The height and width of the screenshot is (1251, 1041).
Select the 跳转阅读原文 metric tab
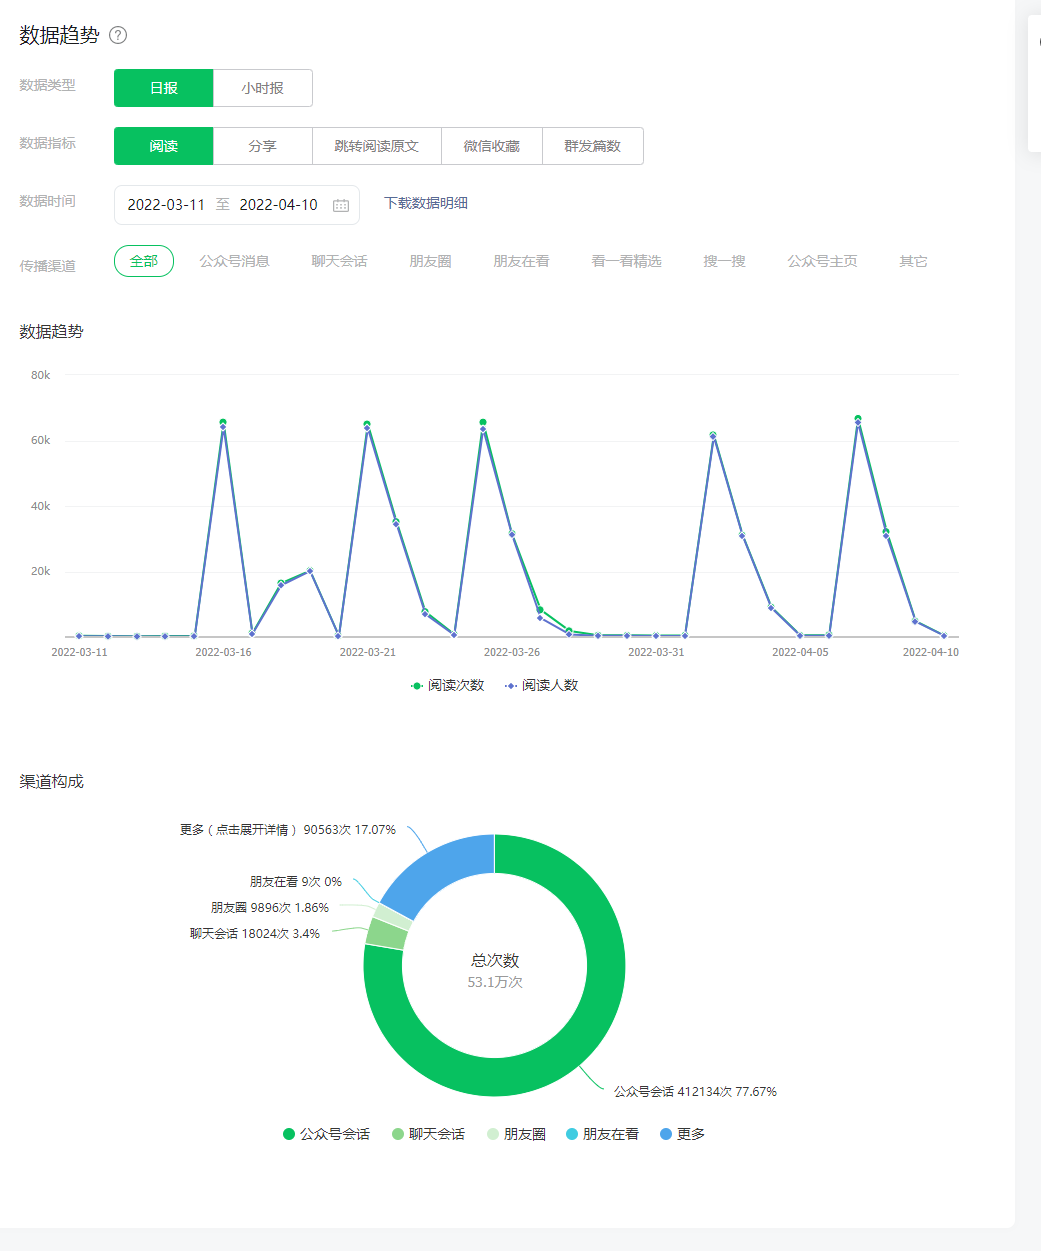377,146
